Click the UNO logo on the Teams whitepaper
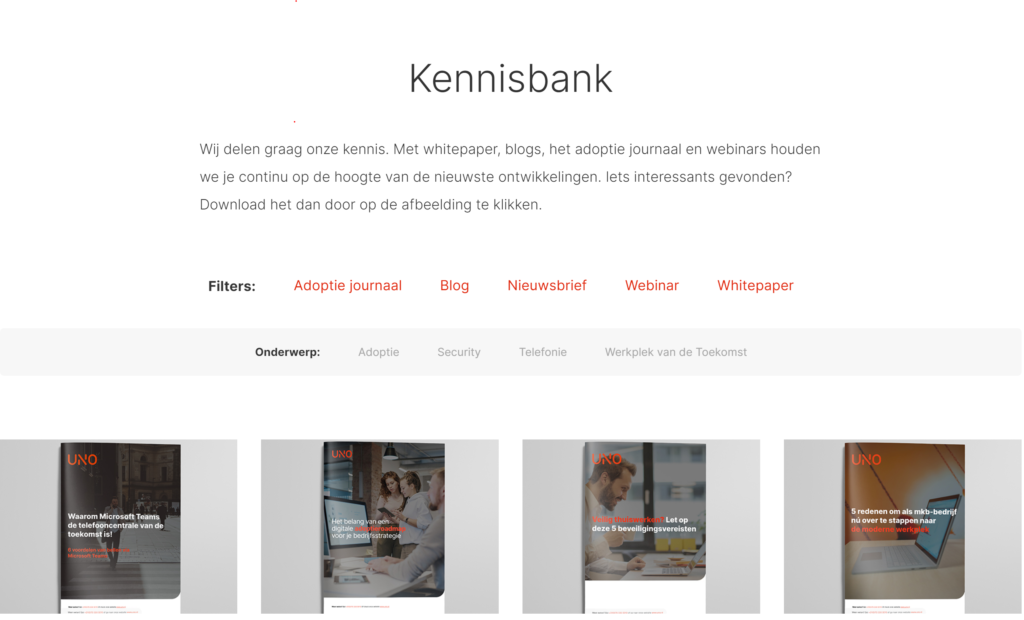 82,460
